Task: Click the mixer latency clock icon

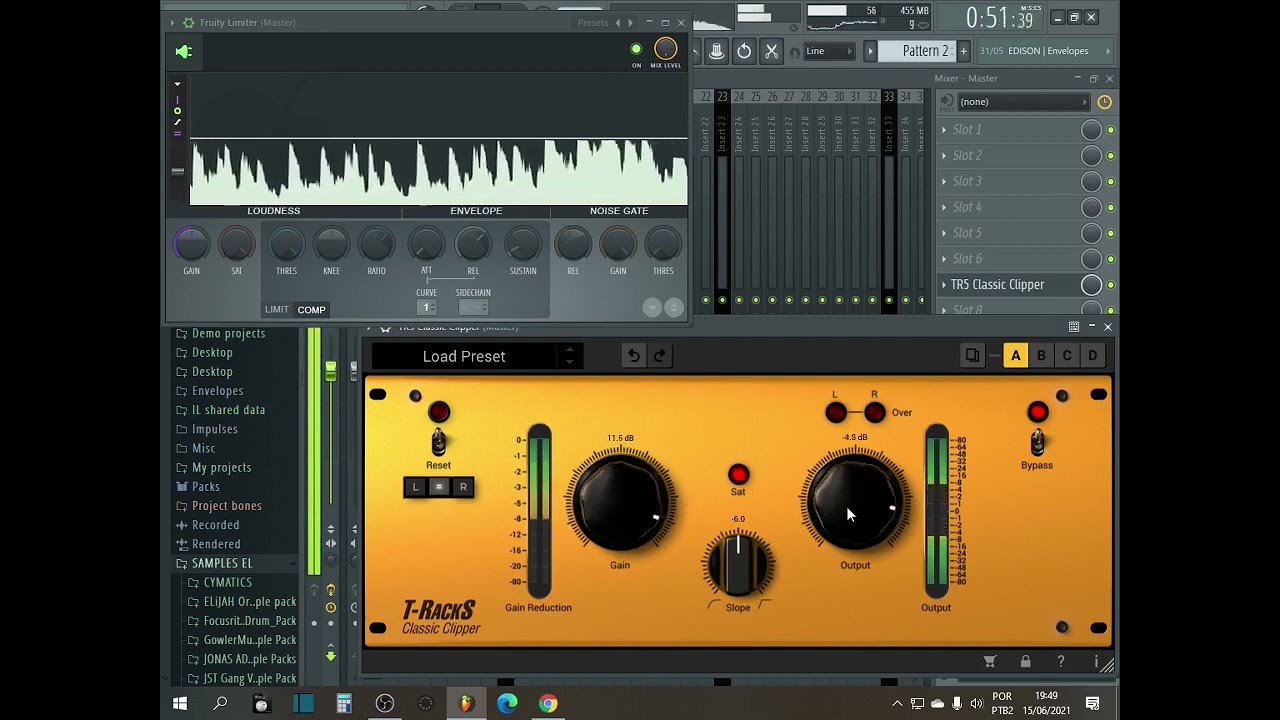Action: coord(1104,102)
